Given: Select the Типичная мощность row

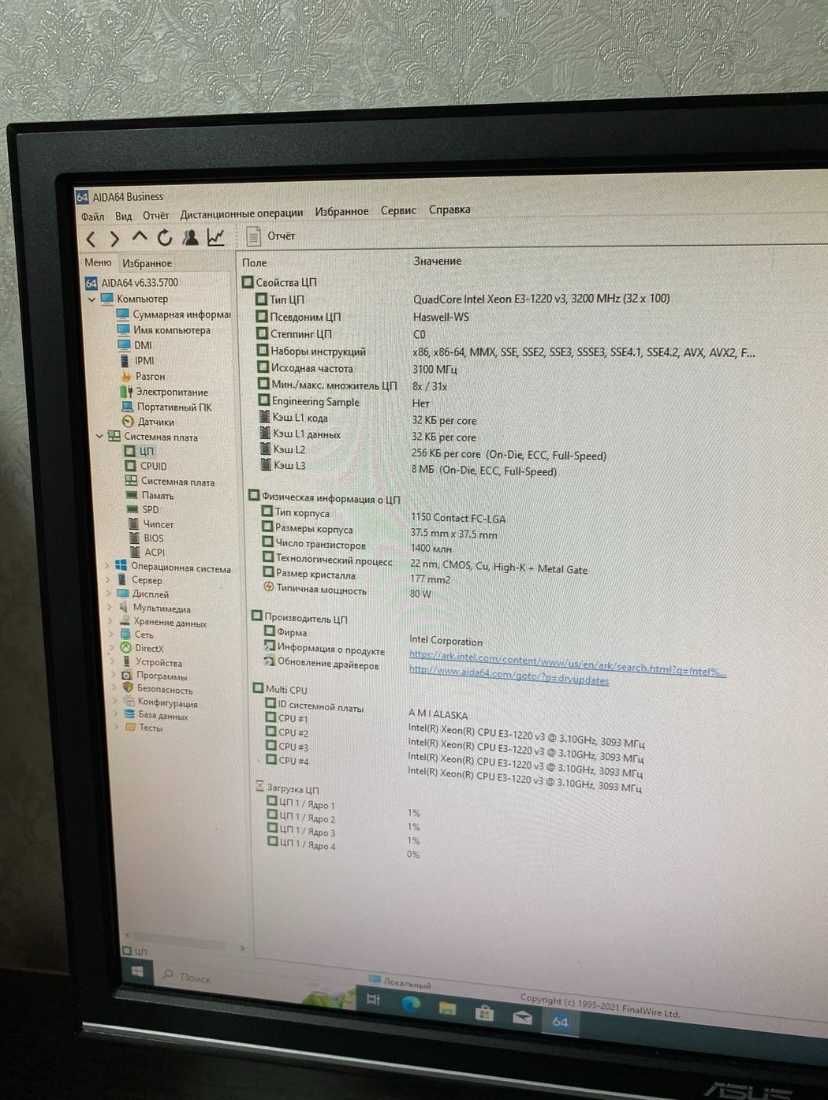Looking at the screenshot, I should 348,591.
